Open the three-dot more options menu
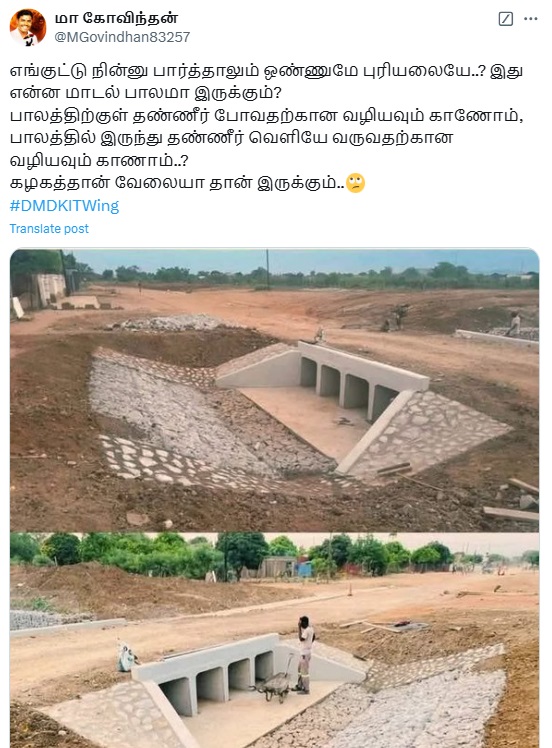 pyautogui.click(x=531, y=19)
